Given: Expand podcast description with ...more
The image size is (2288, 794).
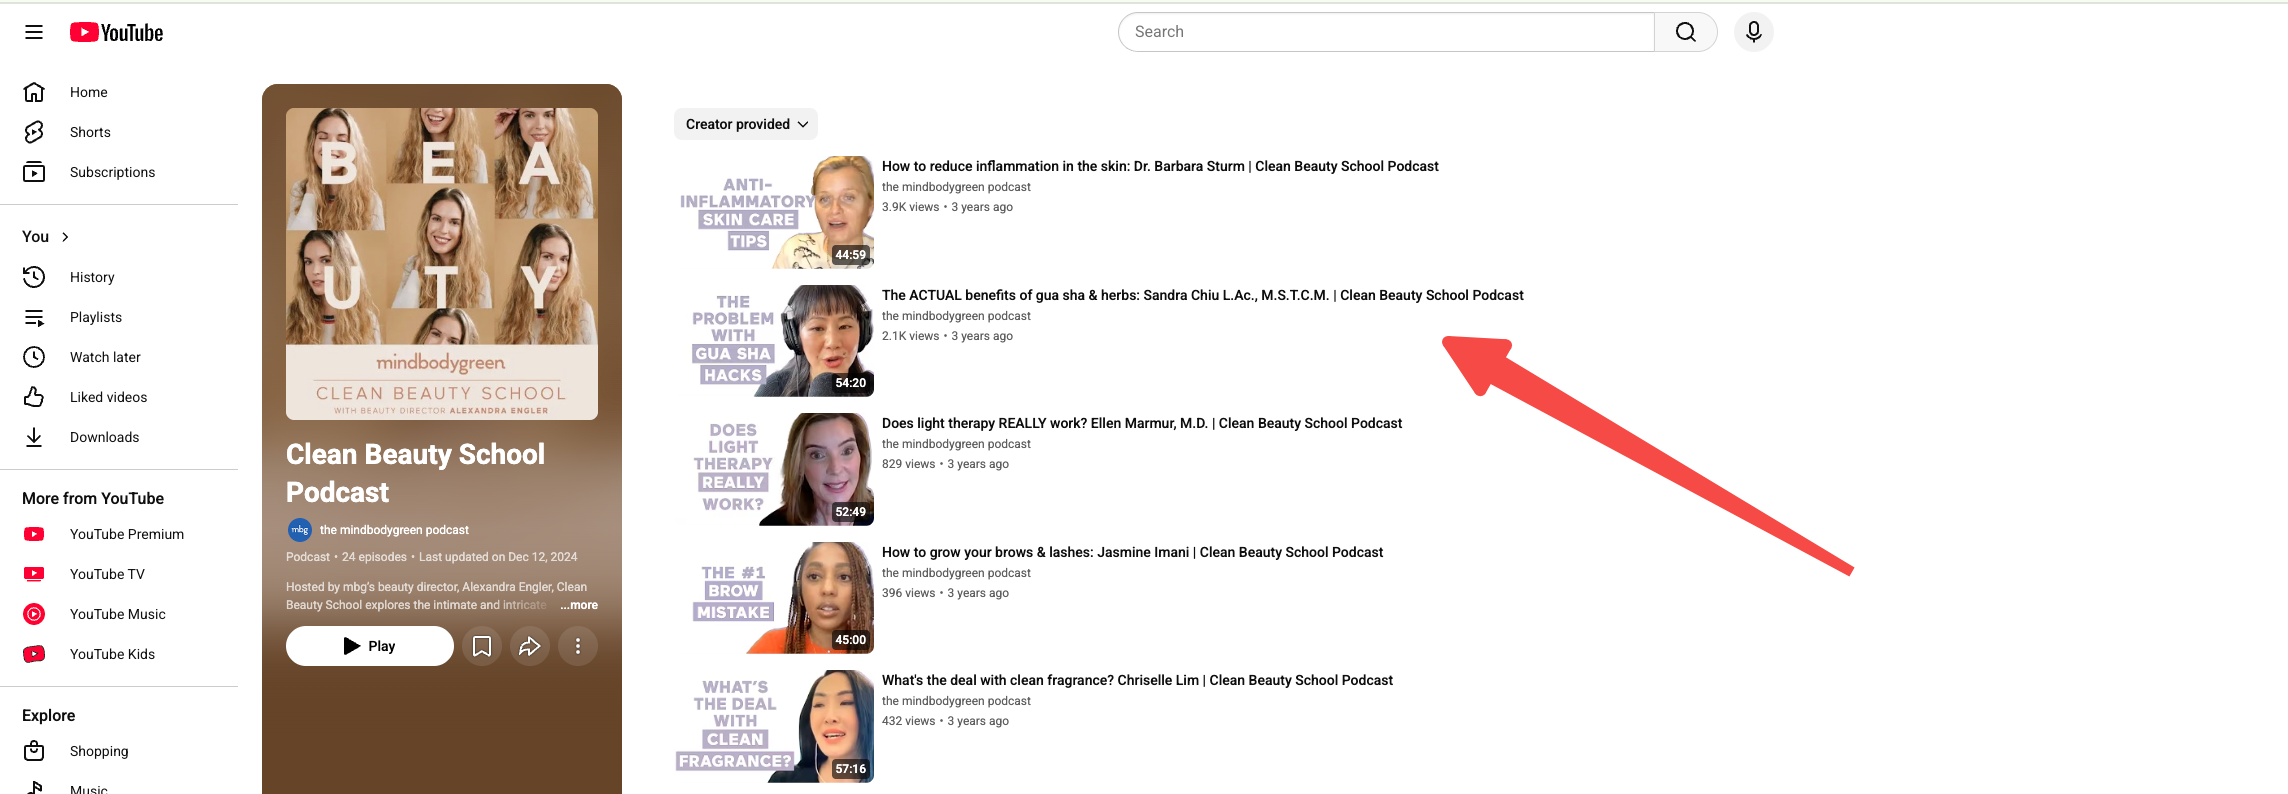Looking at the screenshot, I should tap(579, 605).
